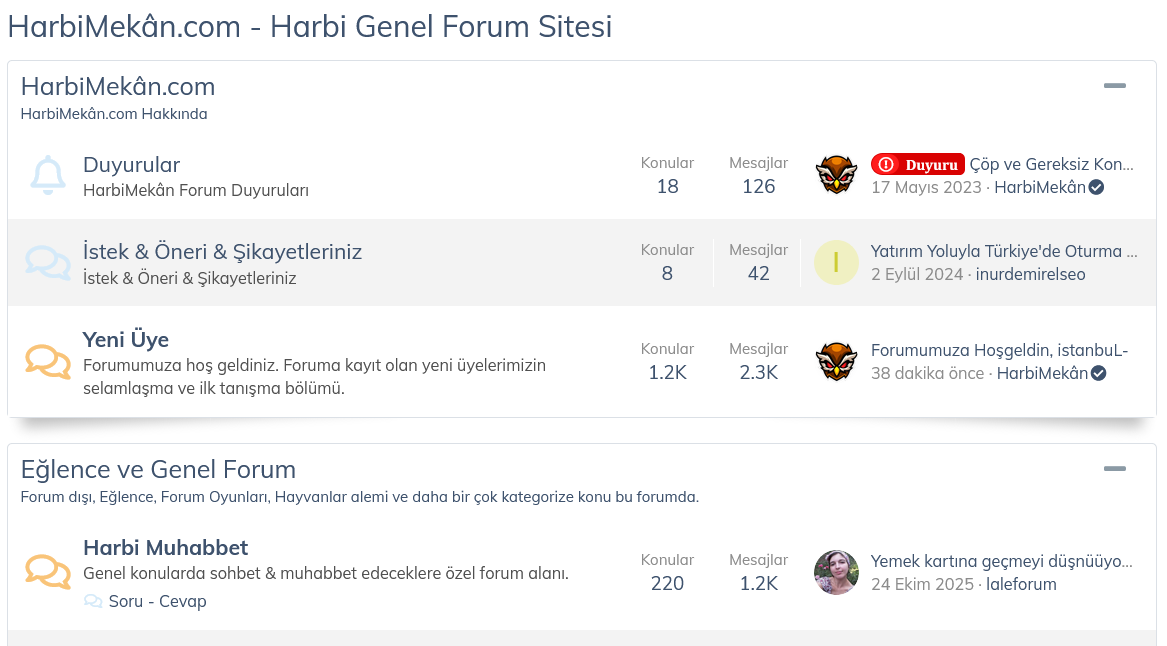Open the 'Çöp ve Gereksiz Kon...' thread
The image size is (1167, 646).
(1052, 164)
